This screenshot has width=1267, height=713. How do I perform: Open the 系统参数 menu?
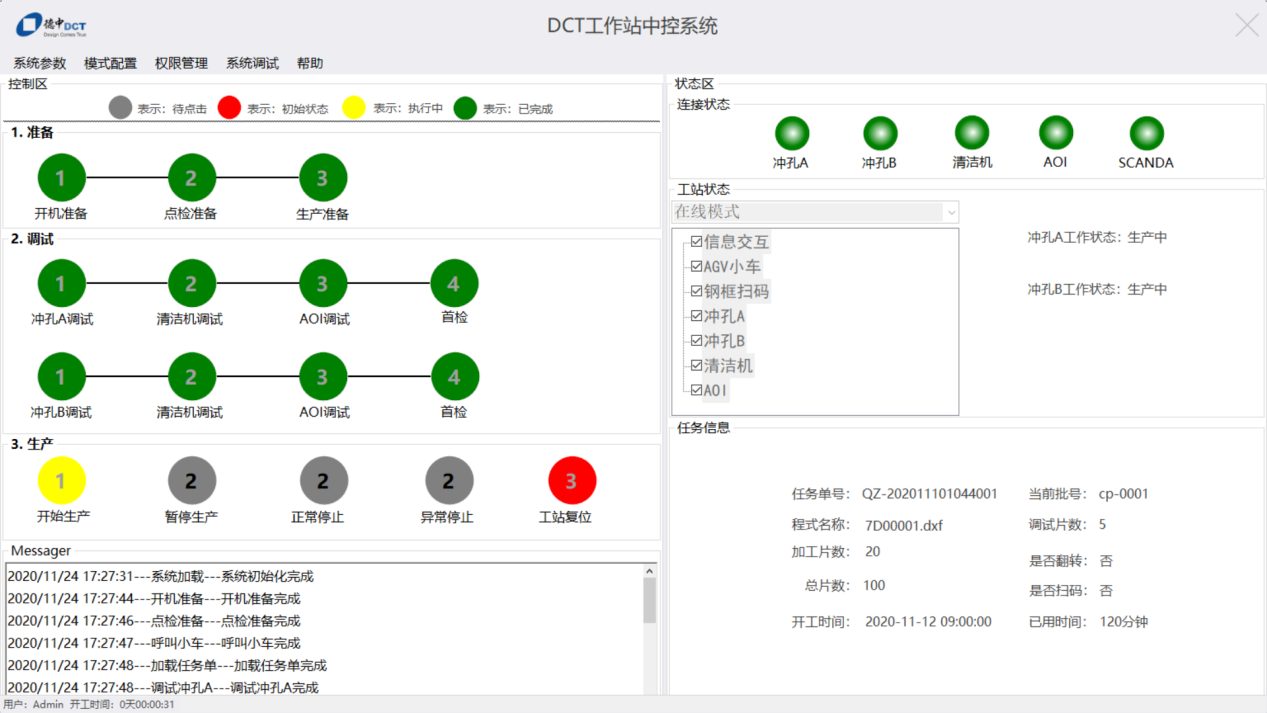click(40, 63)
